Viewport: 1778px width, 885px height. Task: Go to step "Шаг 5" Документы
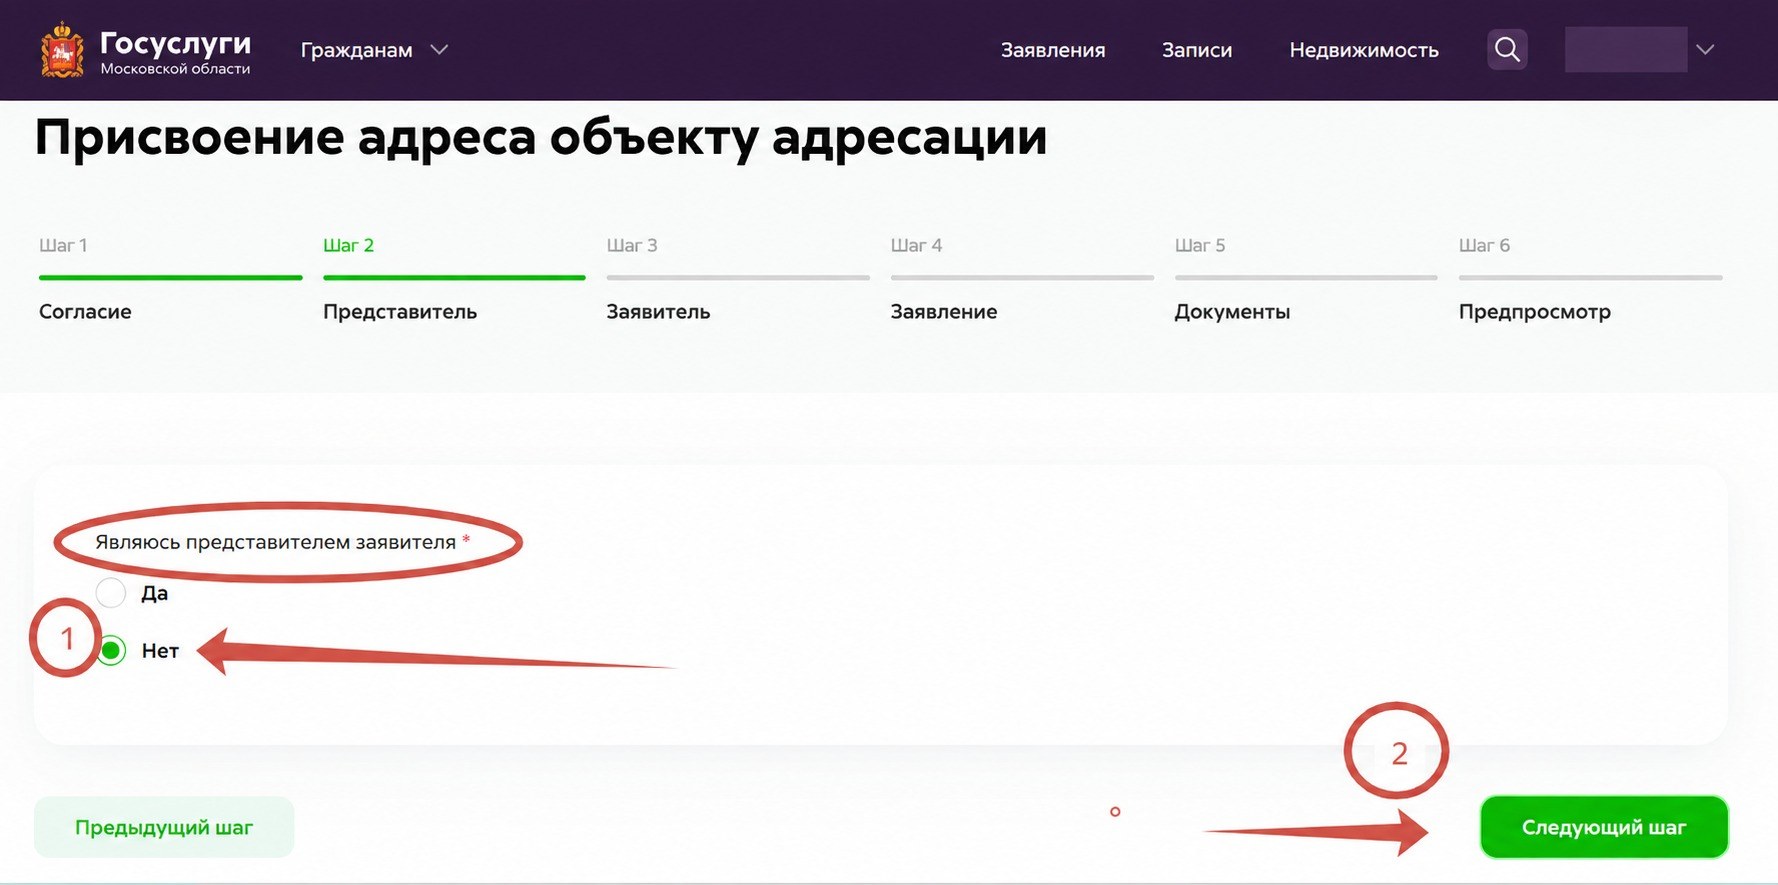pos(1306,279)
